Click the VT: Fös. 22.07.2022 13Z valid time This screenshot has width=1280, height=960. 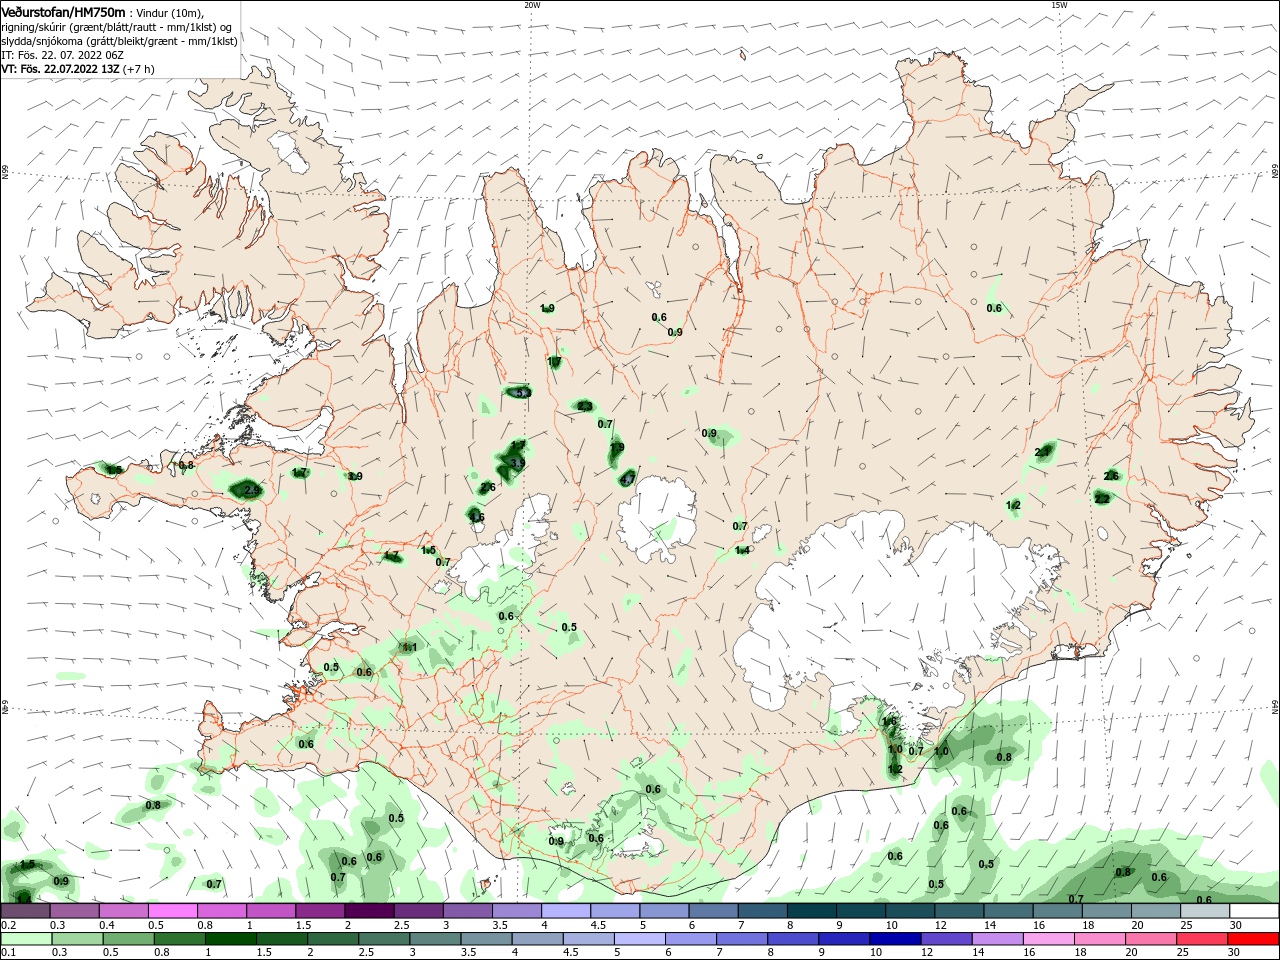click(x=78, y=69)
